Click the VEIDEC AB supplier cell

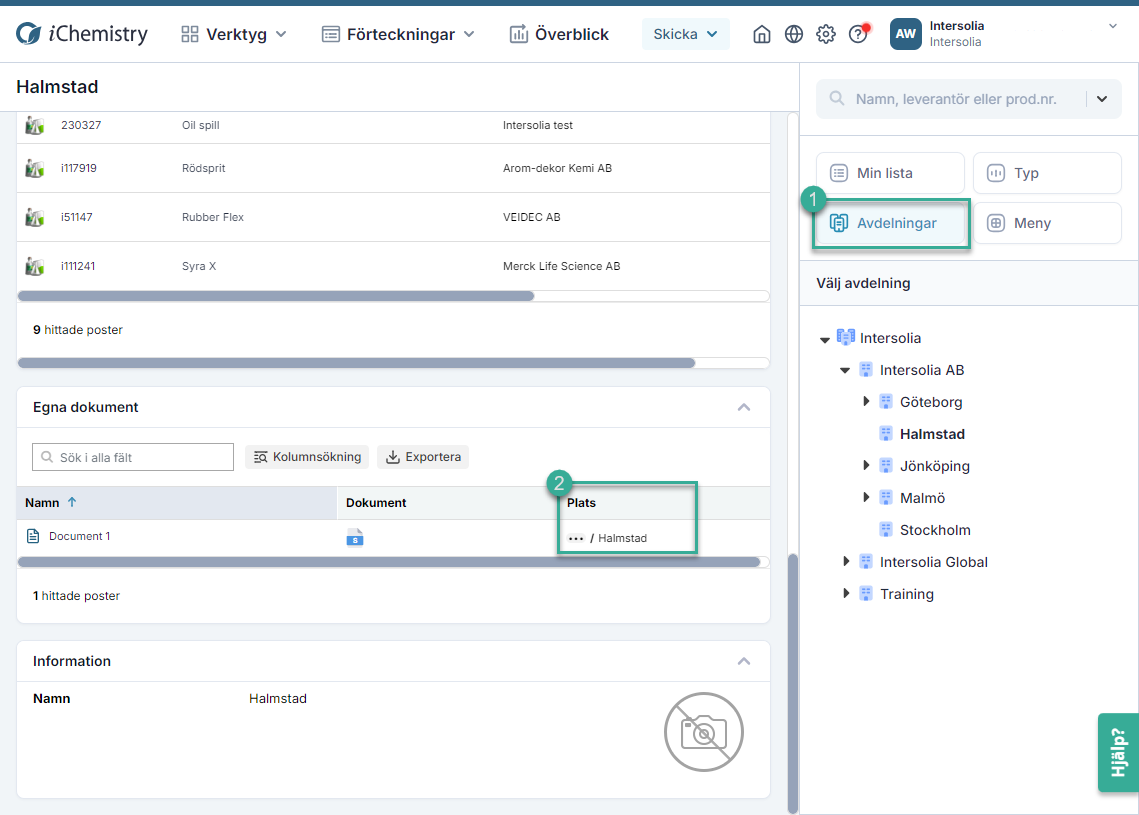point(532,217)
